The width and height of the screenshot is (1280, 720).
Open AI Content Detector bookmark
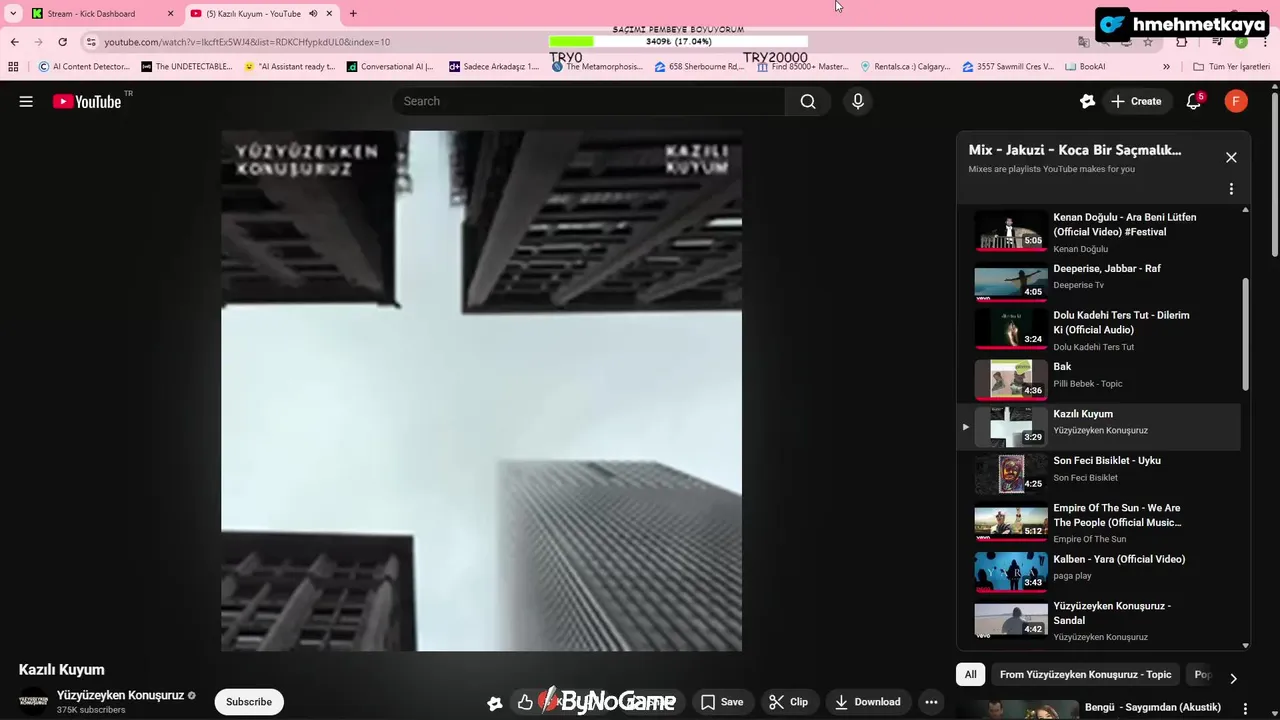tap(84, 67)
